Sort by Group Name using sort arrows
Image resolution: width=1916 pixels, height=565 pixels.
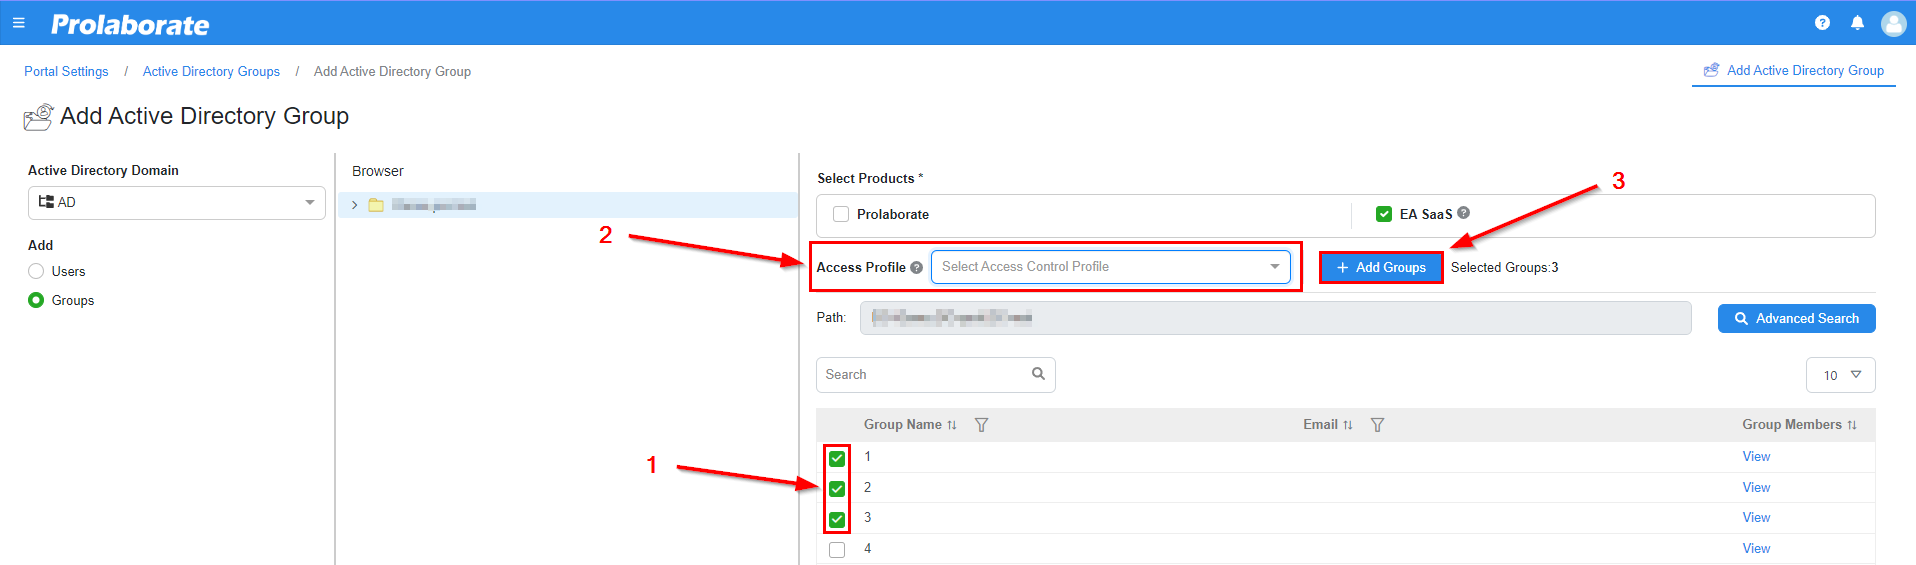(952, 425)
